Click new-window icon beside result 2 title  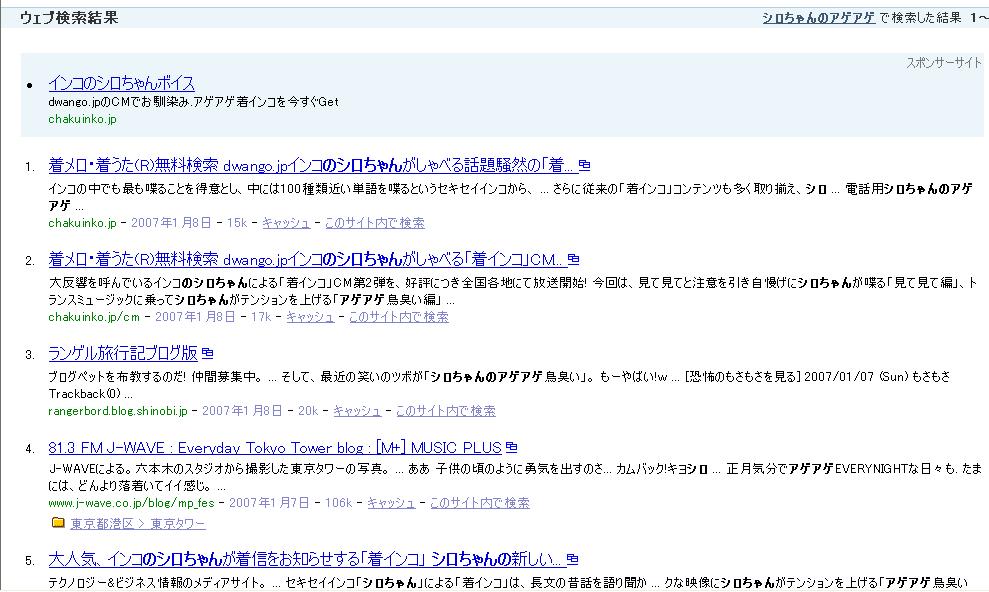(573, 259)
